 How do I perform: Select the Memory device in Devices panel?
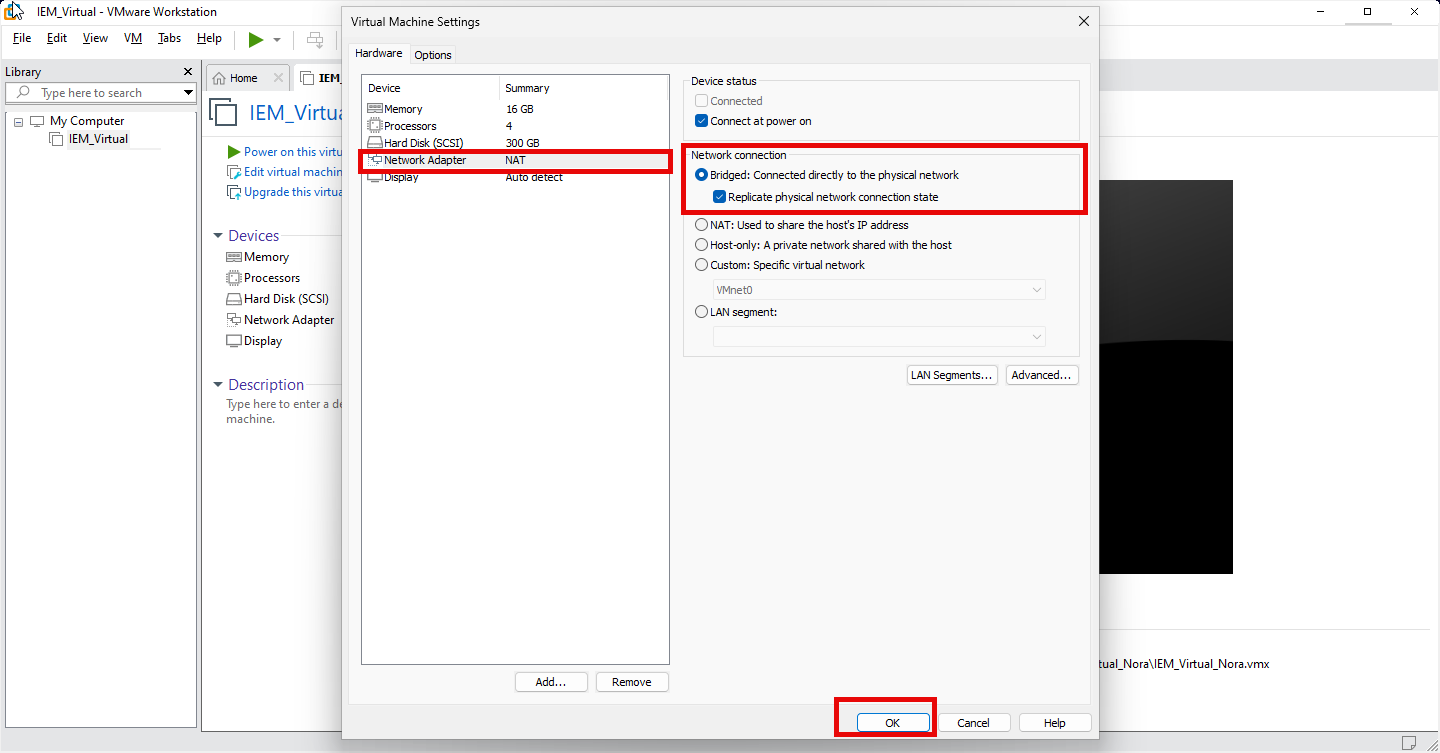[264, 256]
